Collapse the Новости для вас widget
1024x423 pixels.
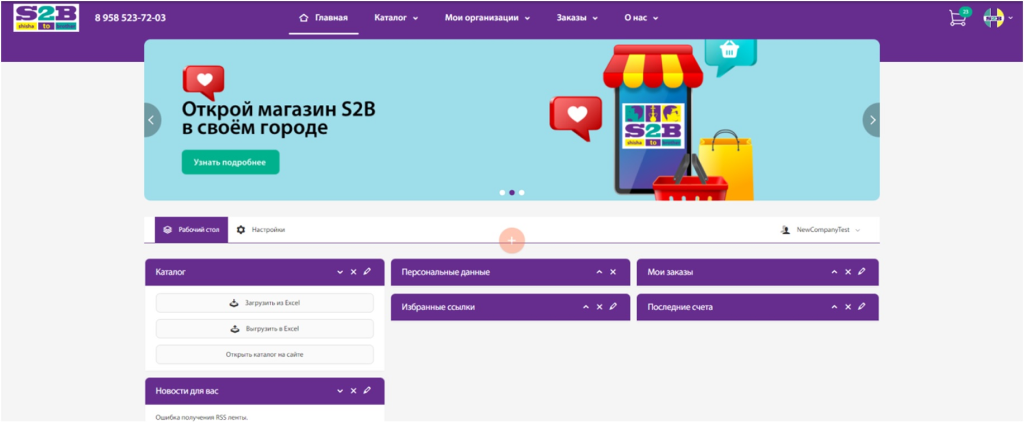340,391
